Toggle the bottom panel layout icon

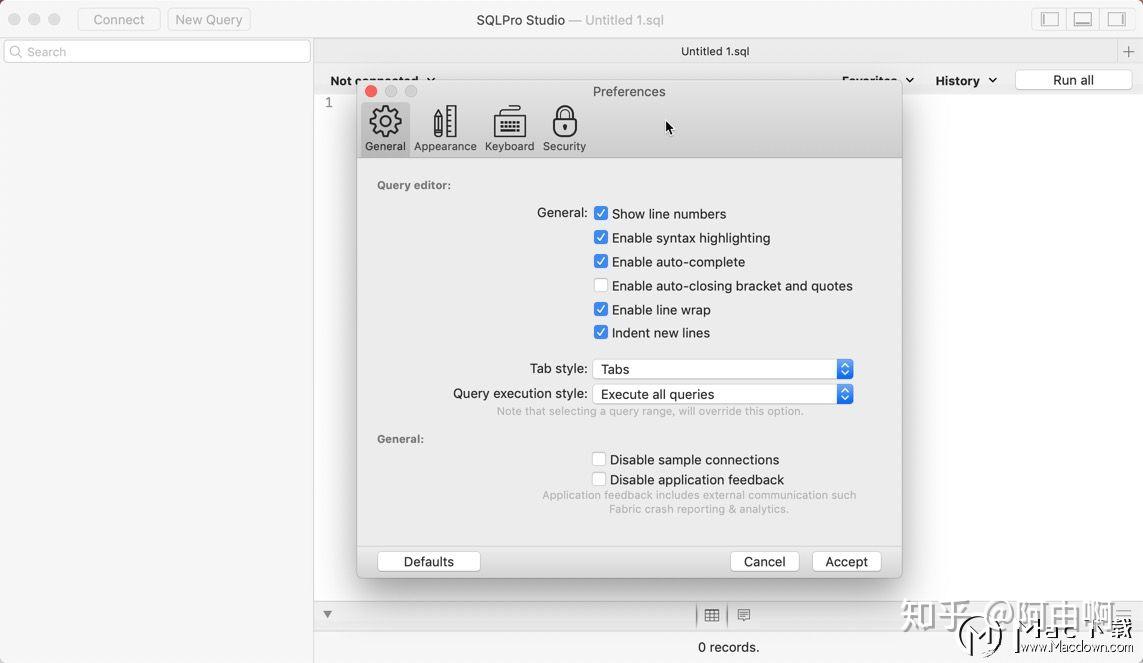point(1082,18)
